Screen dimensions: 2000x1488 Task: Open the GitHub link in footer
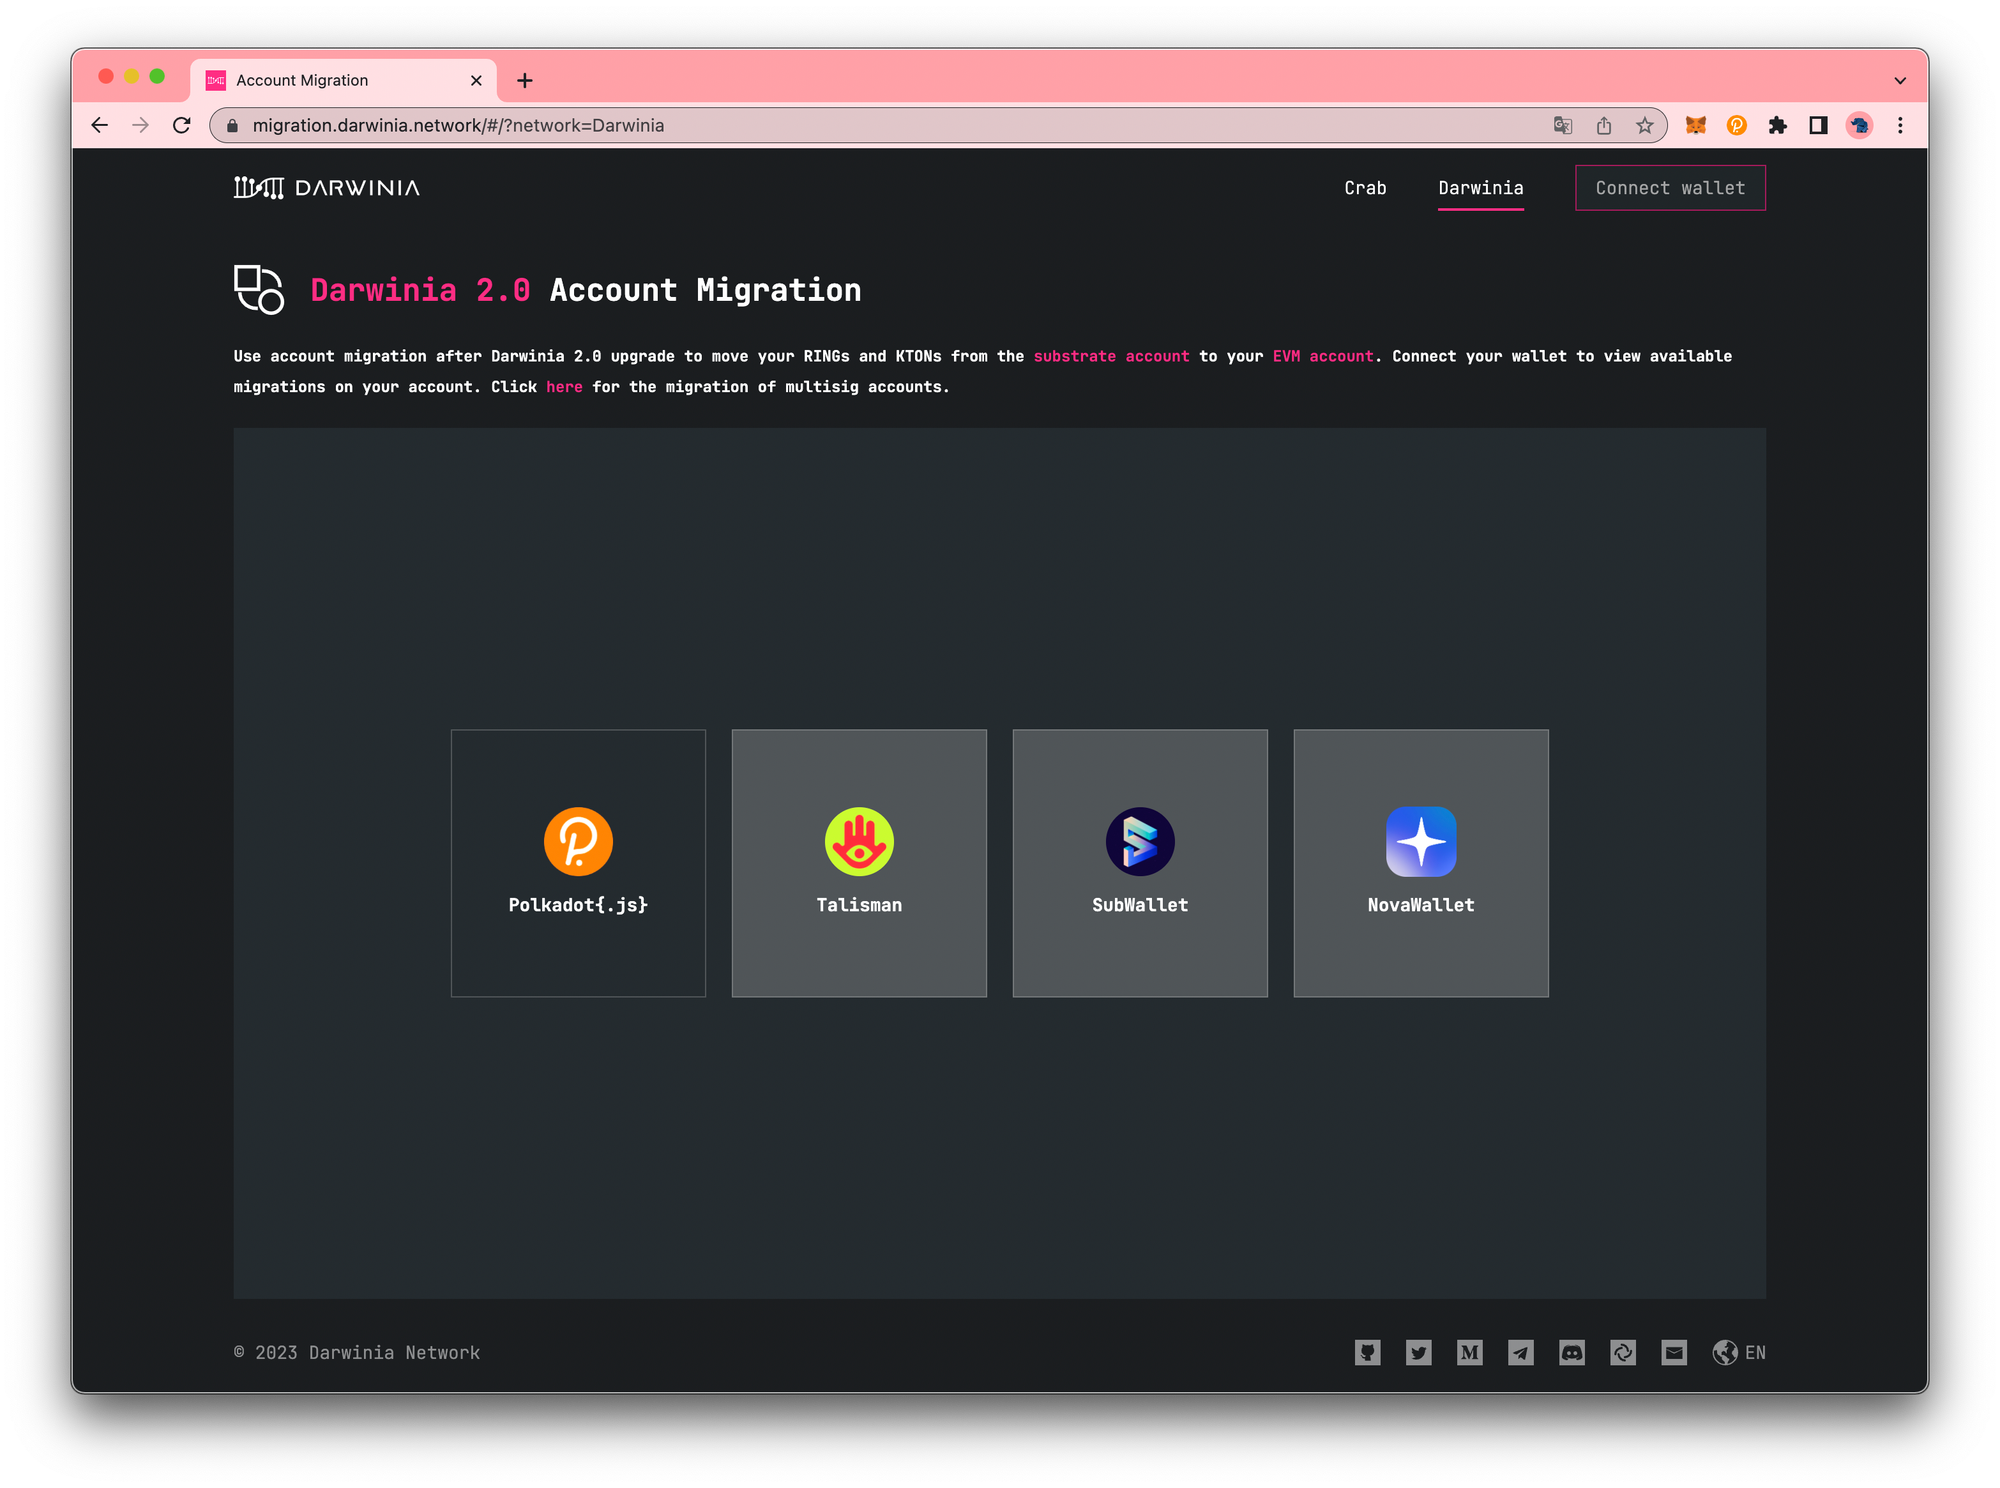coord(1367,1353)
